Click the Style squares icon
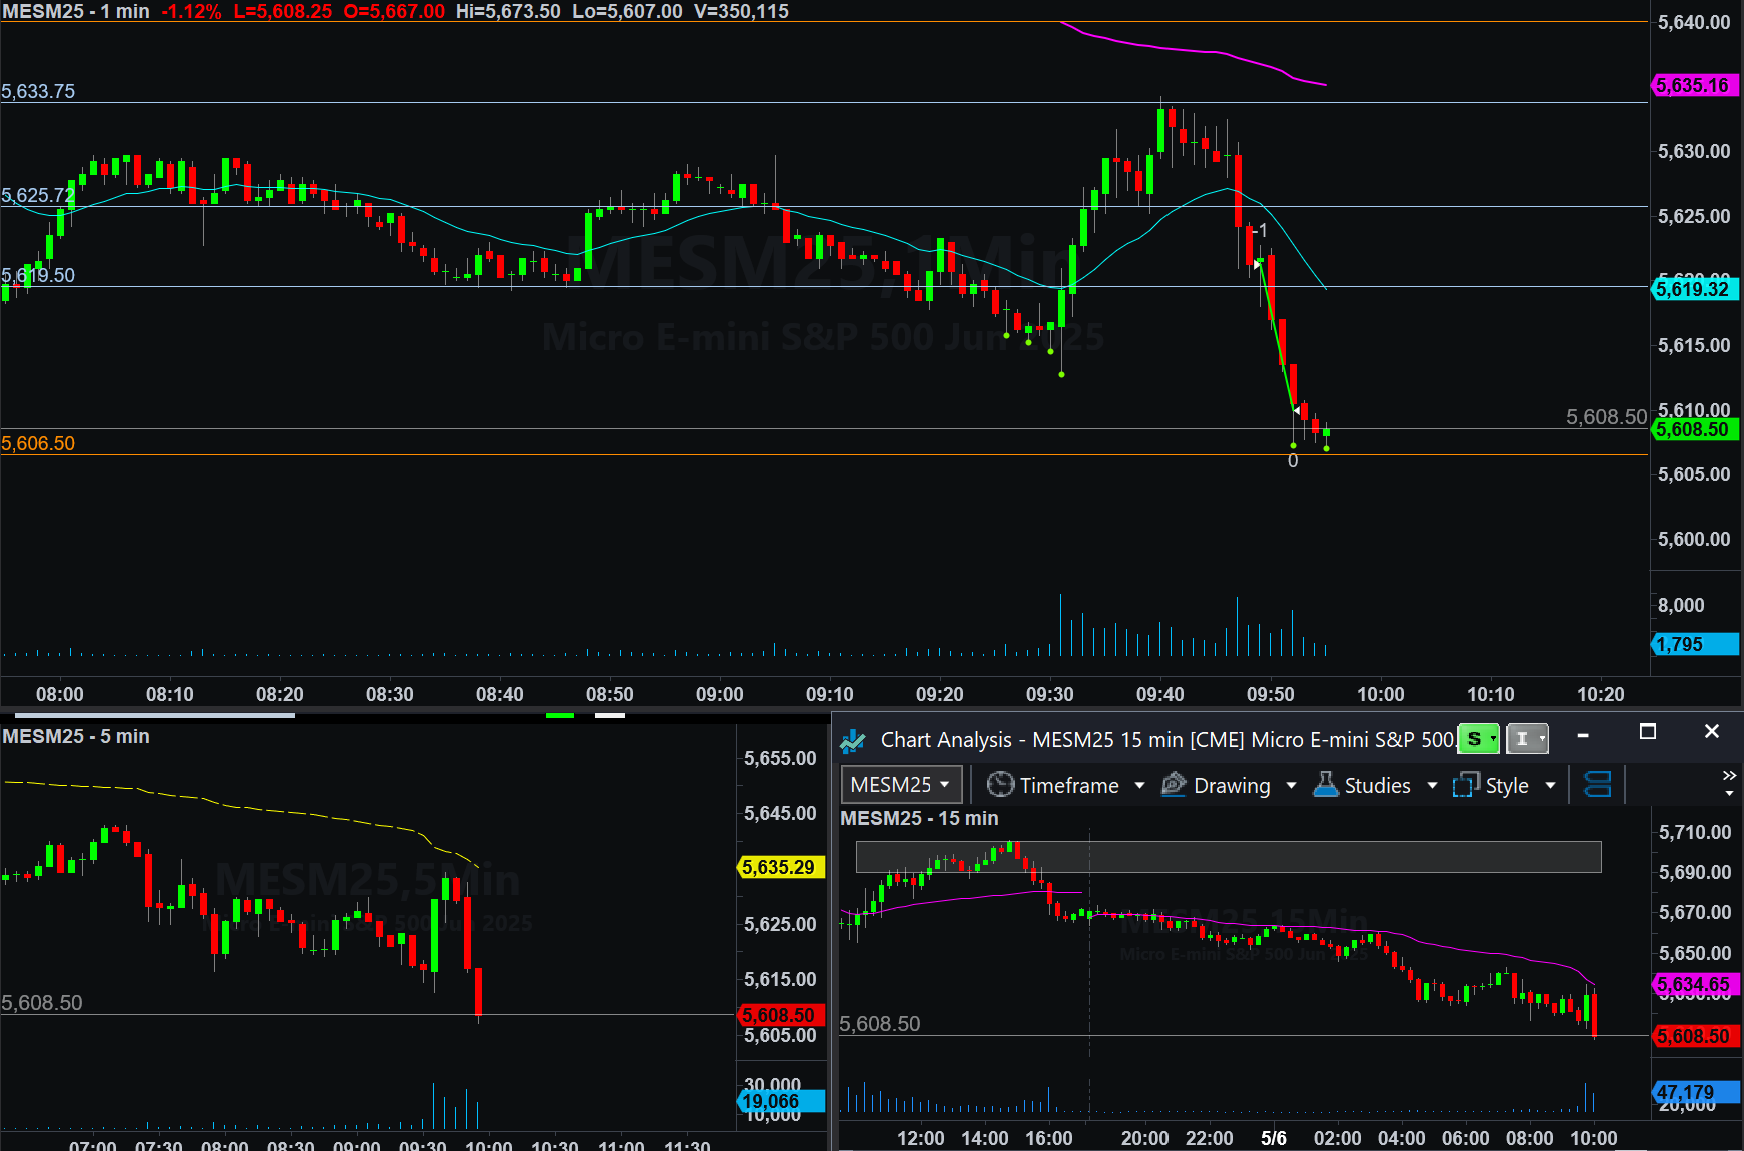Image resolution: width=1744 pixels, height=1151 pixels. 1465,785
